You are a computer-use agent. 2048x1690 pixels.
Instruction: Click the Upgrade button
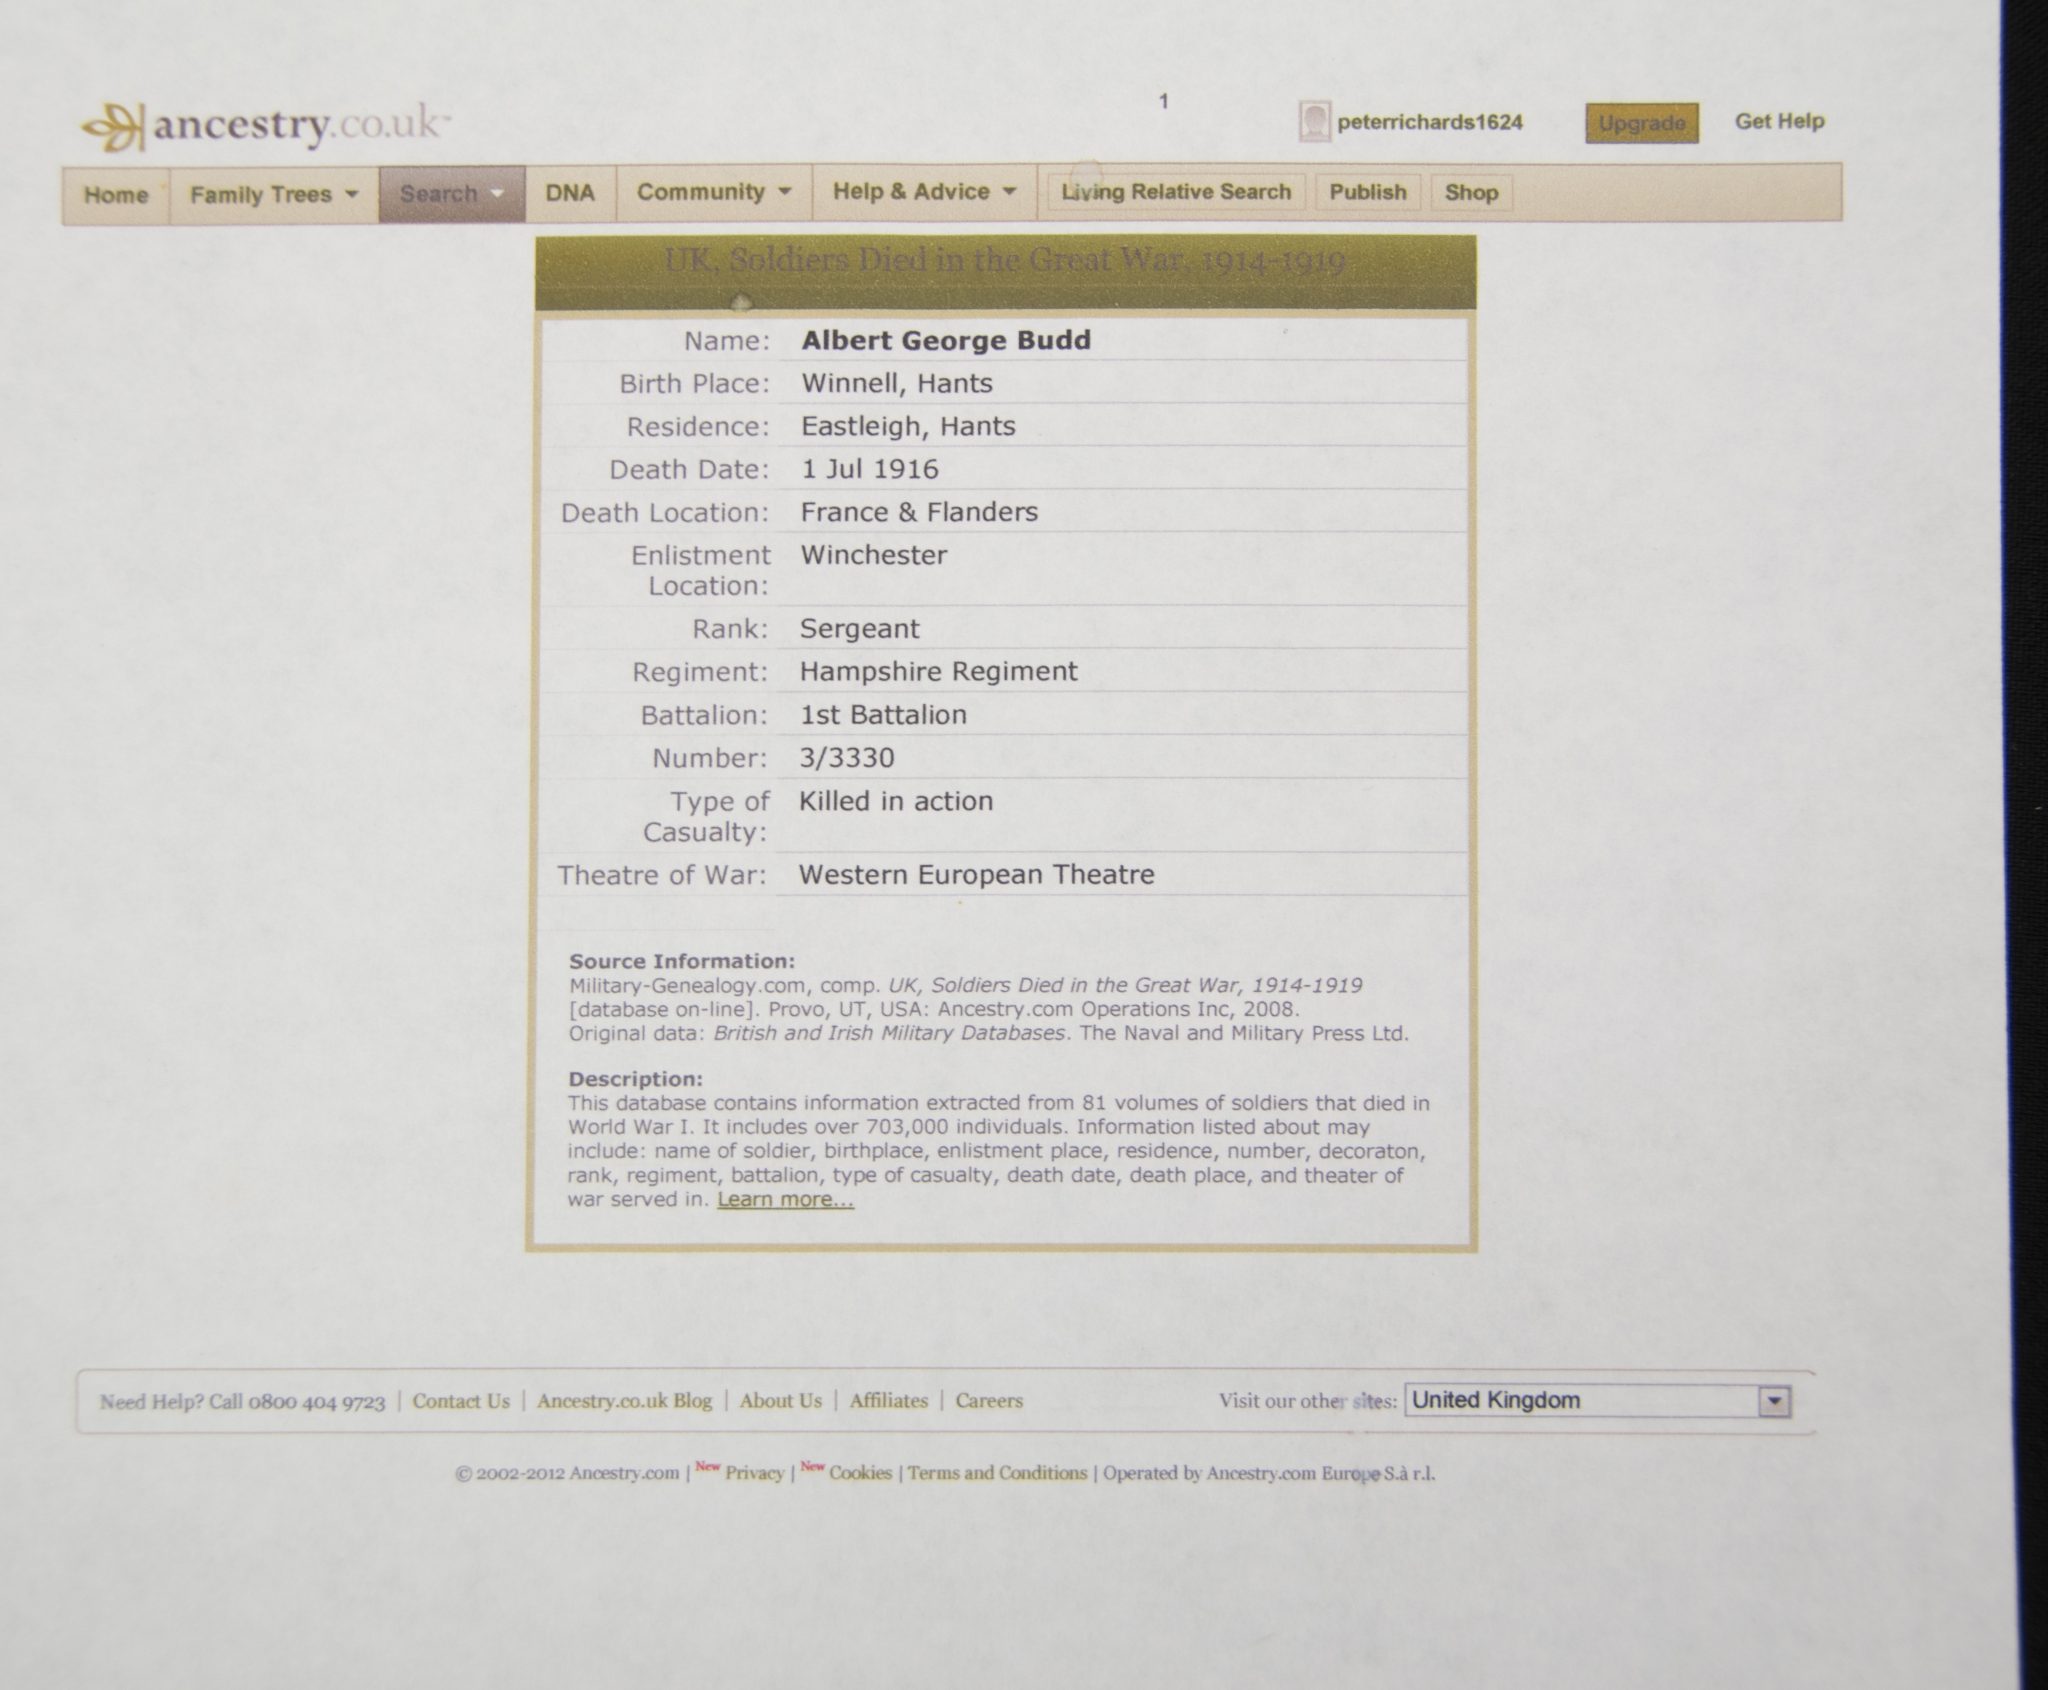pyautogui.click(x=1641, y=123)
